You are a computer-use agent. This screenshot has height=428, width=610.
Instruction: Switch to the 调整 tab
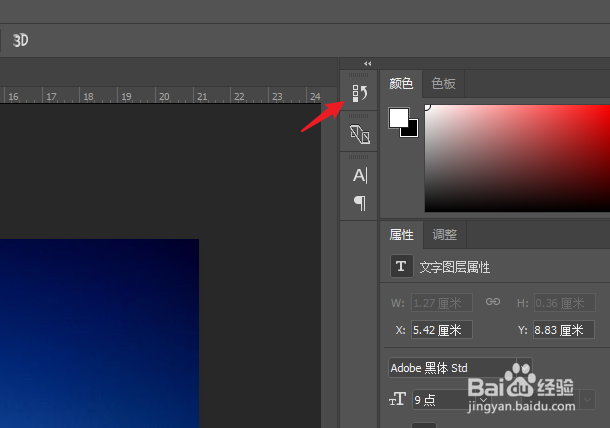[445, 235]
